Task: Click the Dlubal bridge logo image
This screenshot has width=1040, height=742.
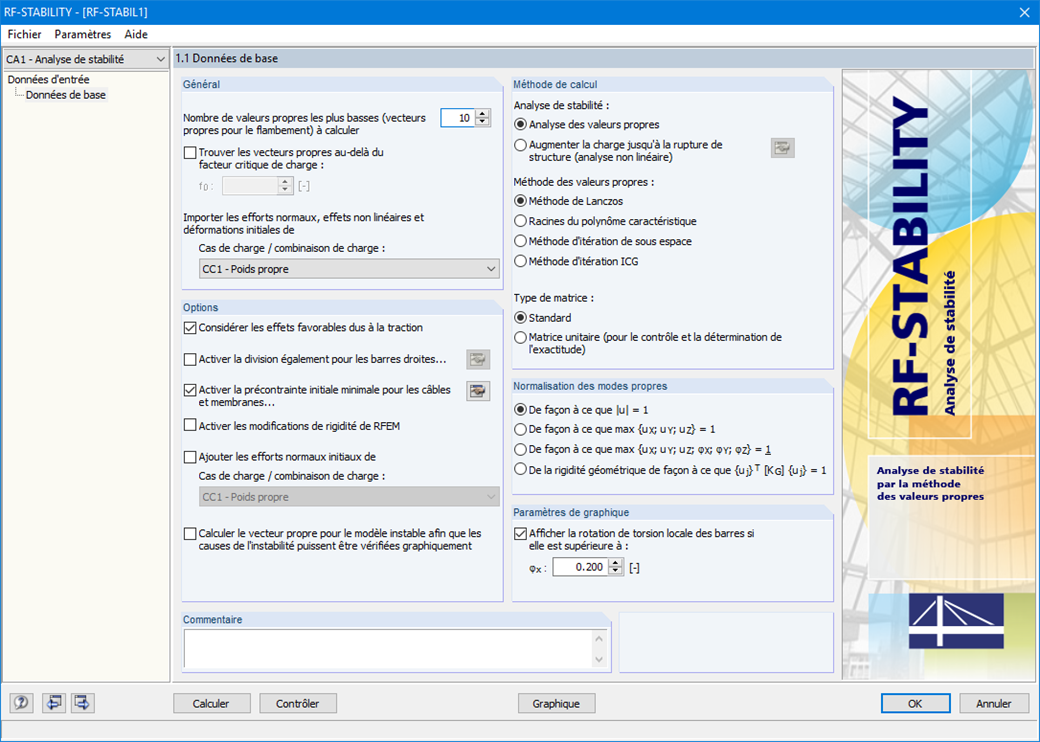Action: pos(956,621)
